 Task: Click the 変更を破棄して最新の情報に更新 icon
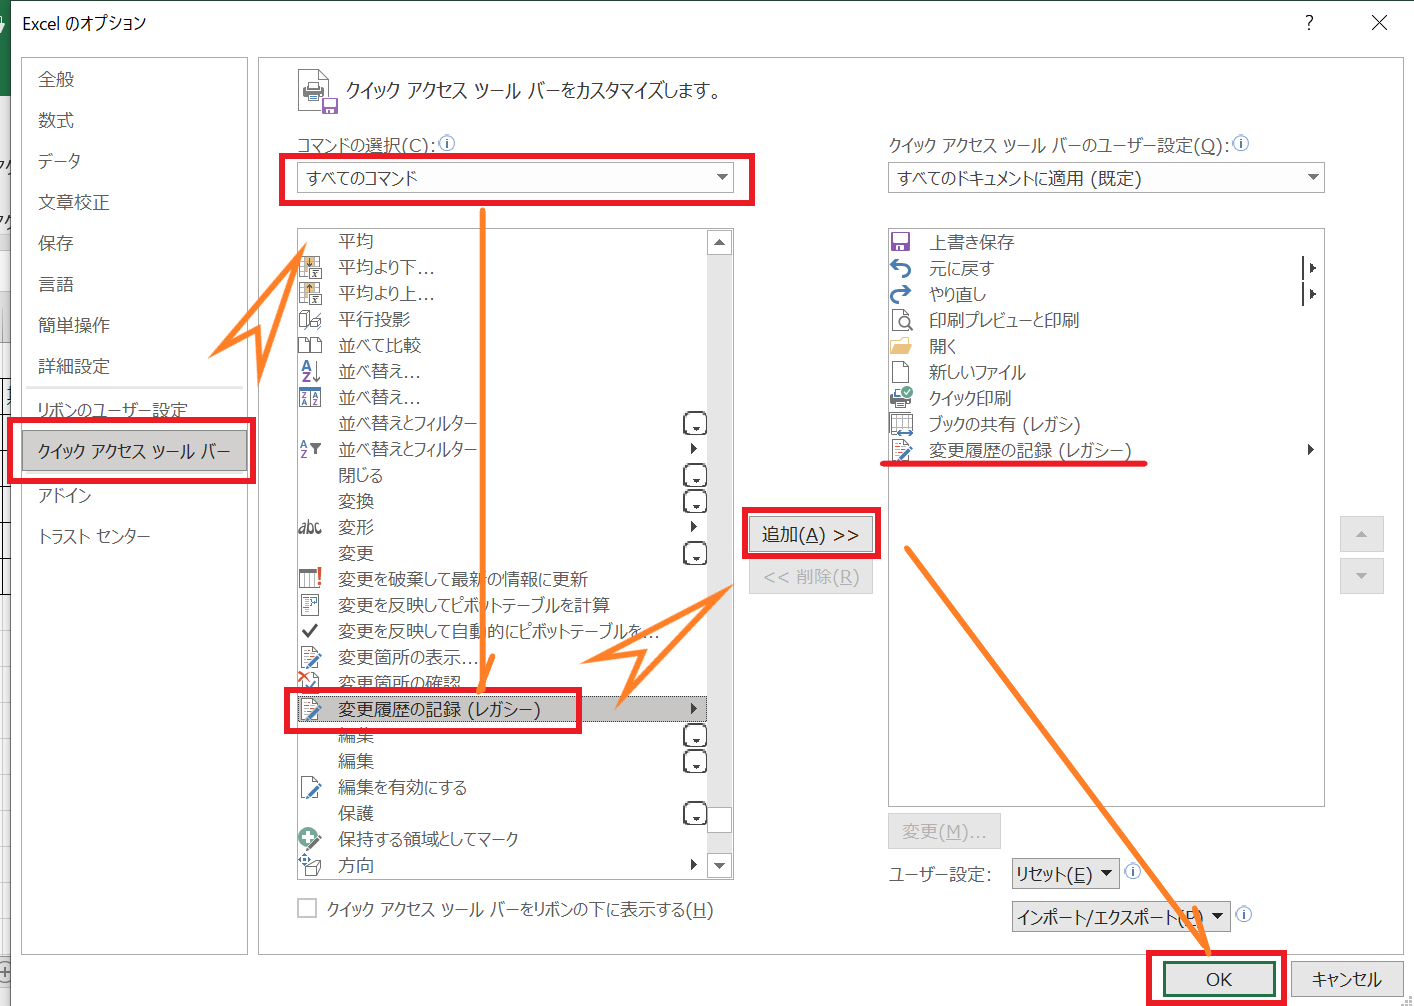310,578
